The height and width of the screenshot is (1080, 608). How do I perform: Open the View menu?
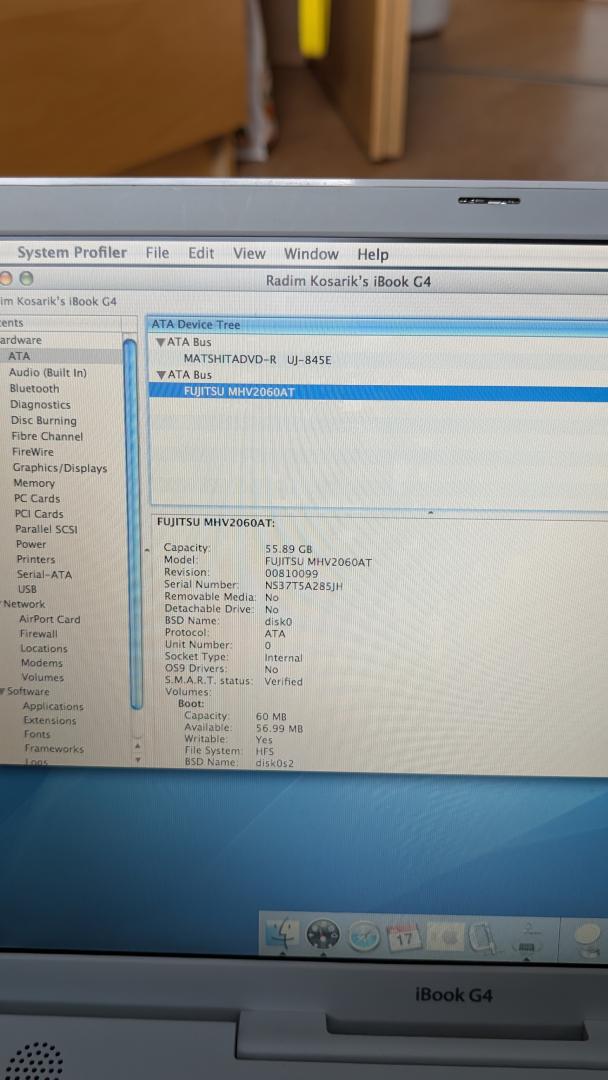point(249,254)
